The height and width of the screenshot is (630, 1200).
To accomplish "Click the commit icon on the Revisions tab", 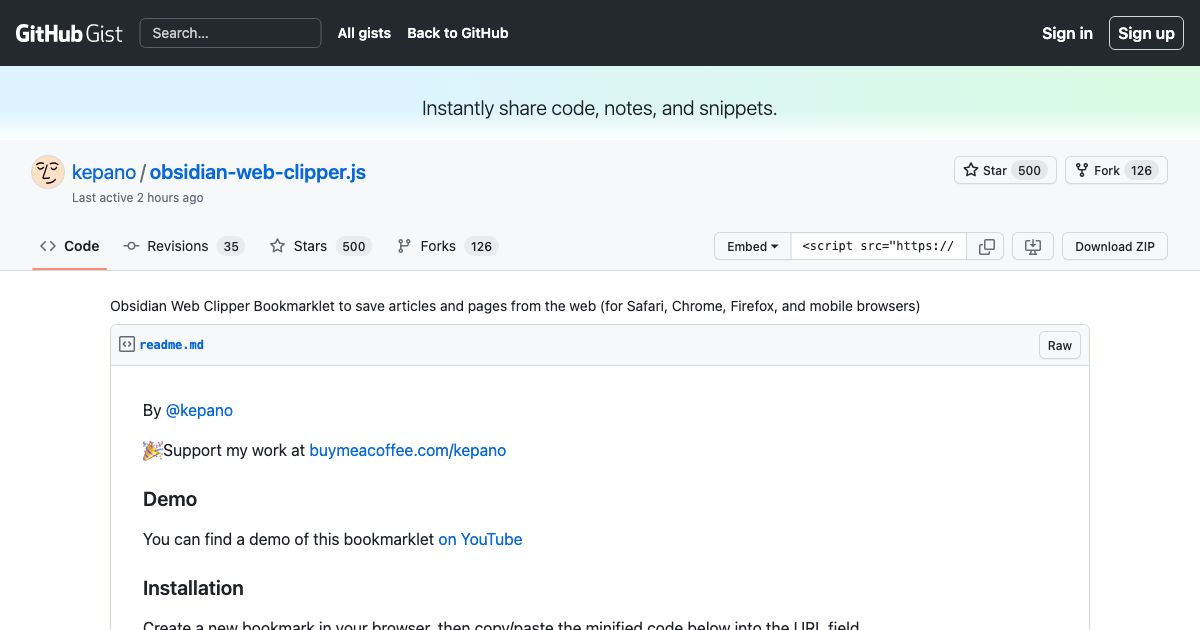I will [x=130, y=245].
